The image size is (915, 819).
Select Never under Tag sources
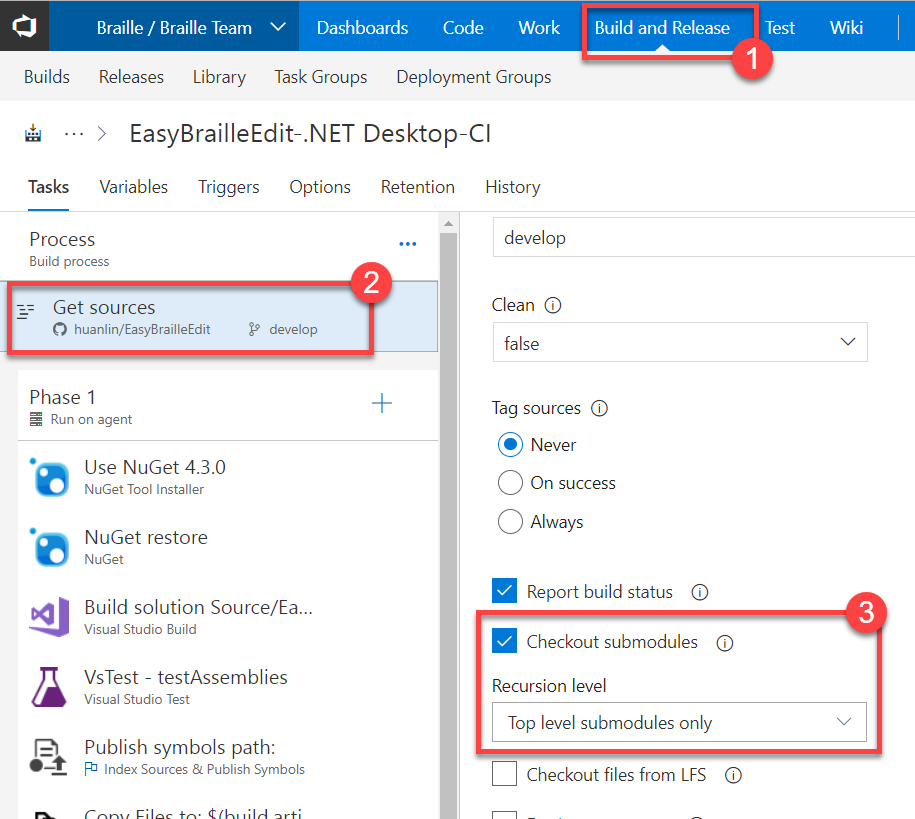coord(510,445)
